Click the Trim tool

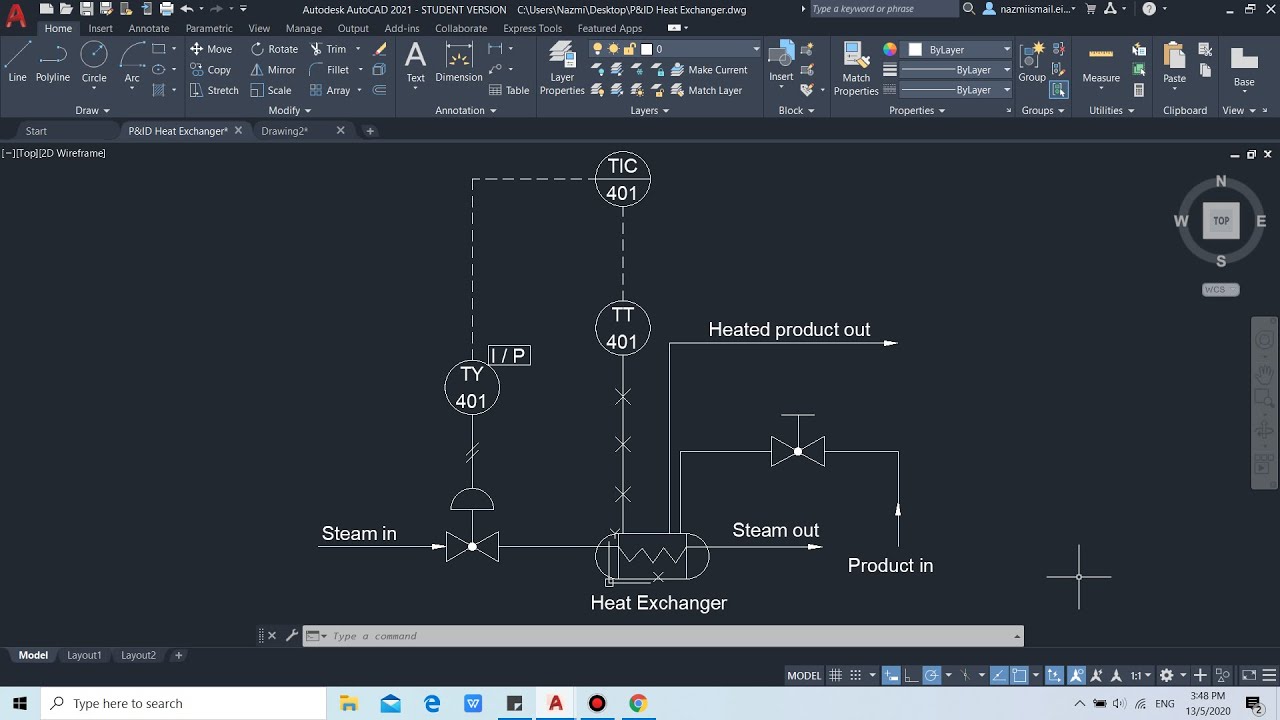click(x=328, y=49)
